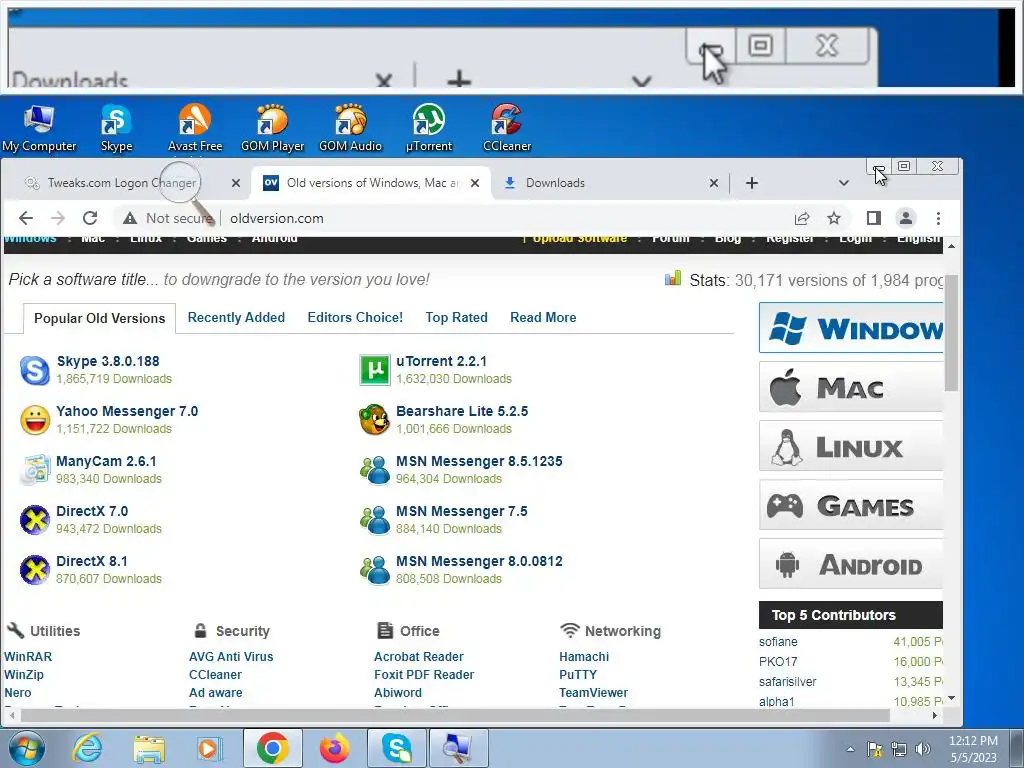Launch uTorrent desktop shortcut
The image size is (1024, 768).
(428, 127)
